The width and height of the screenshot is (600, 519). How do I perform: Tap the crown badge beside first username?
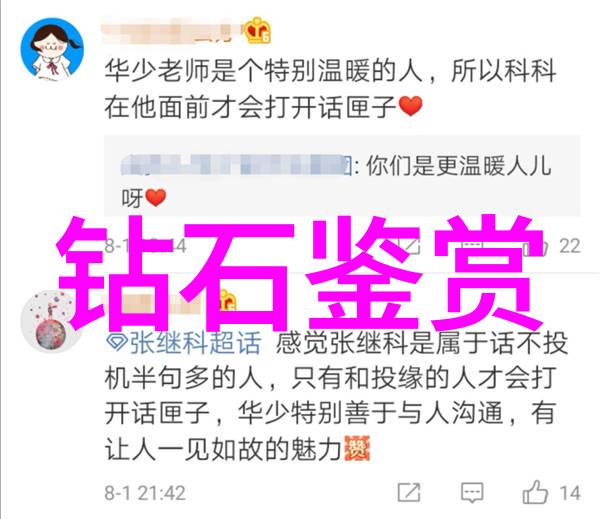(x=258, y=30)
